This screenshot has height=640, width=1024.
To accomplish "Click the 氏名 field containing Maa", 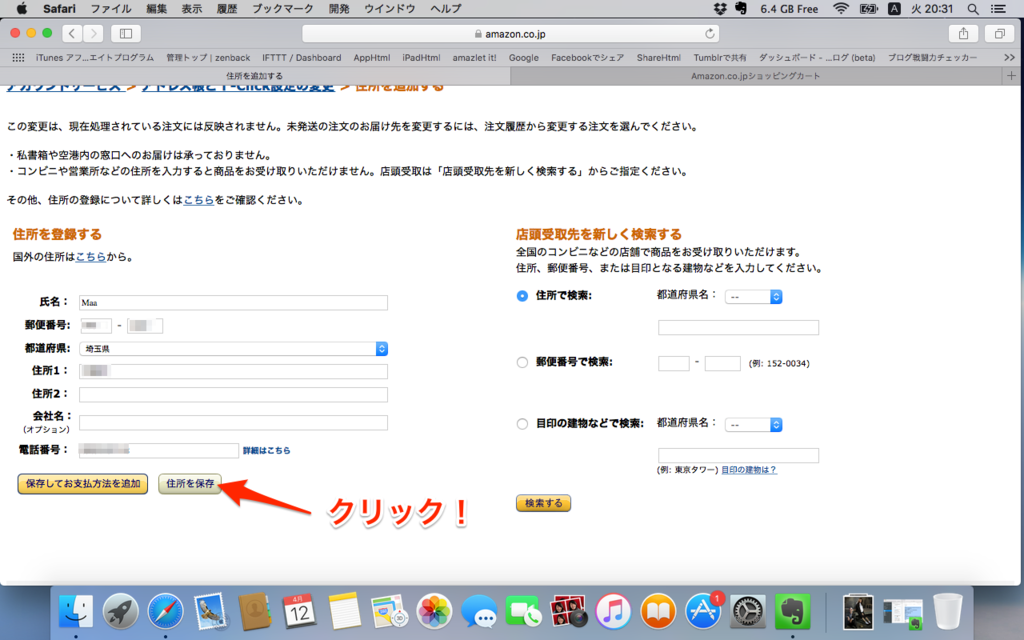I will [x=233, y=302].
